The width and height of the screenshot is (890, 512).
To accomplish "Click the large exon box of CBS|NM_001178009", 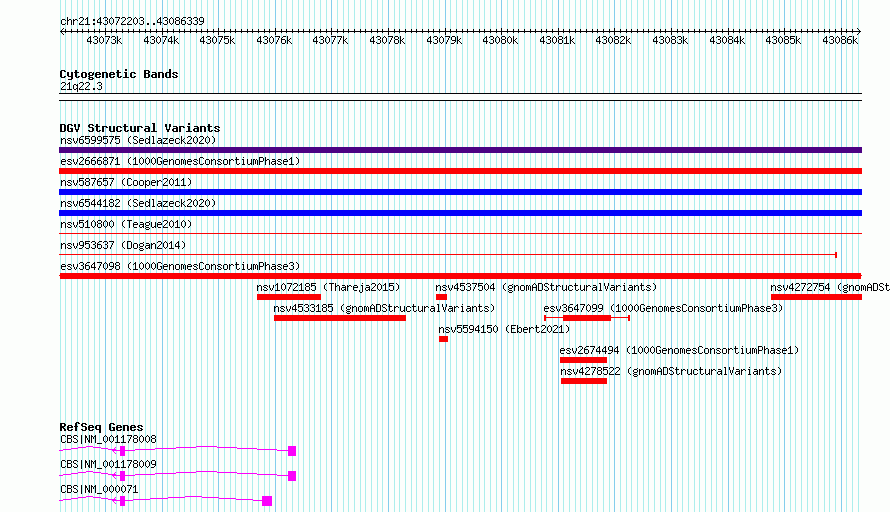I will point(292,476).
